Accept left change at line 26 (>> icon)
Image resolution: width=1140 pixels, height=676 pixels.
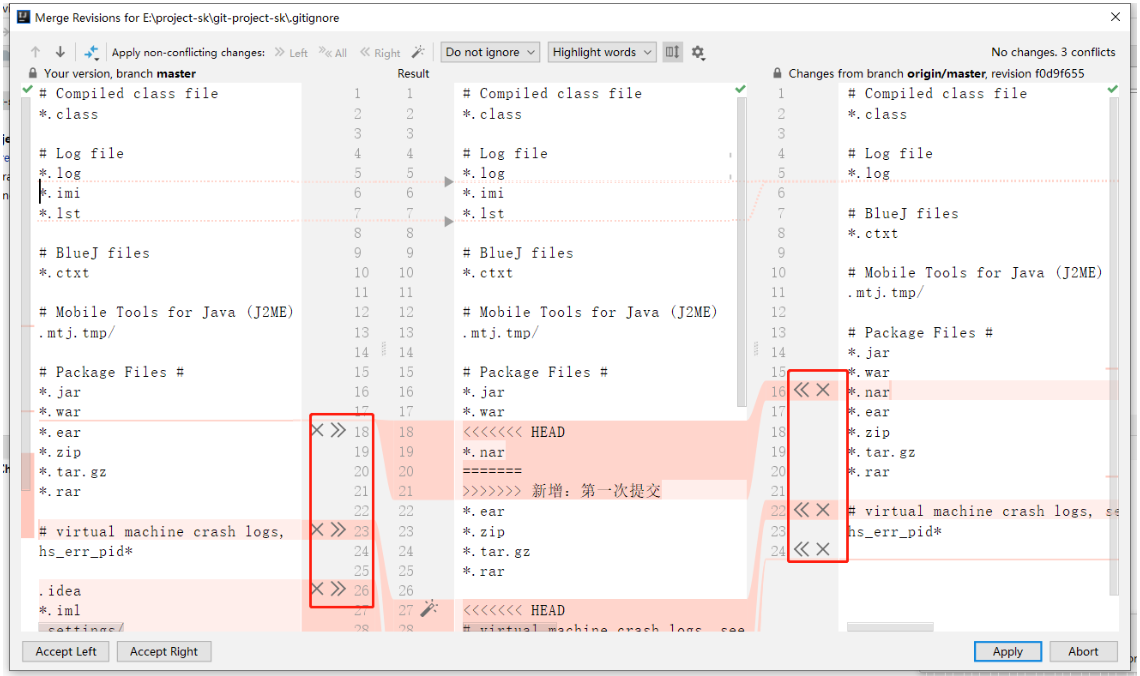click(x=338, y=589)
